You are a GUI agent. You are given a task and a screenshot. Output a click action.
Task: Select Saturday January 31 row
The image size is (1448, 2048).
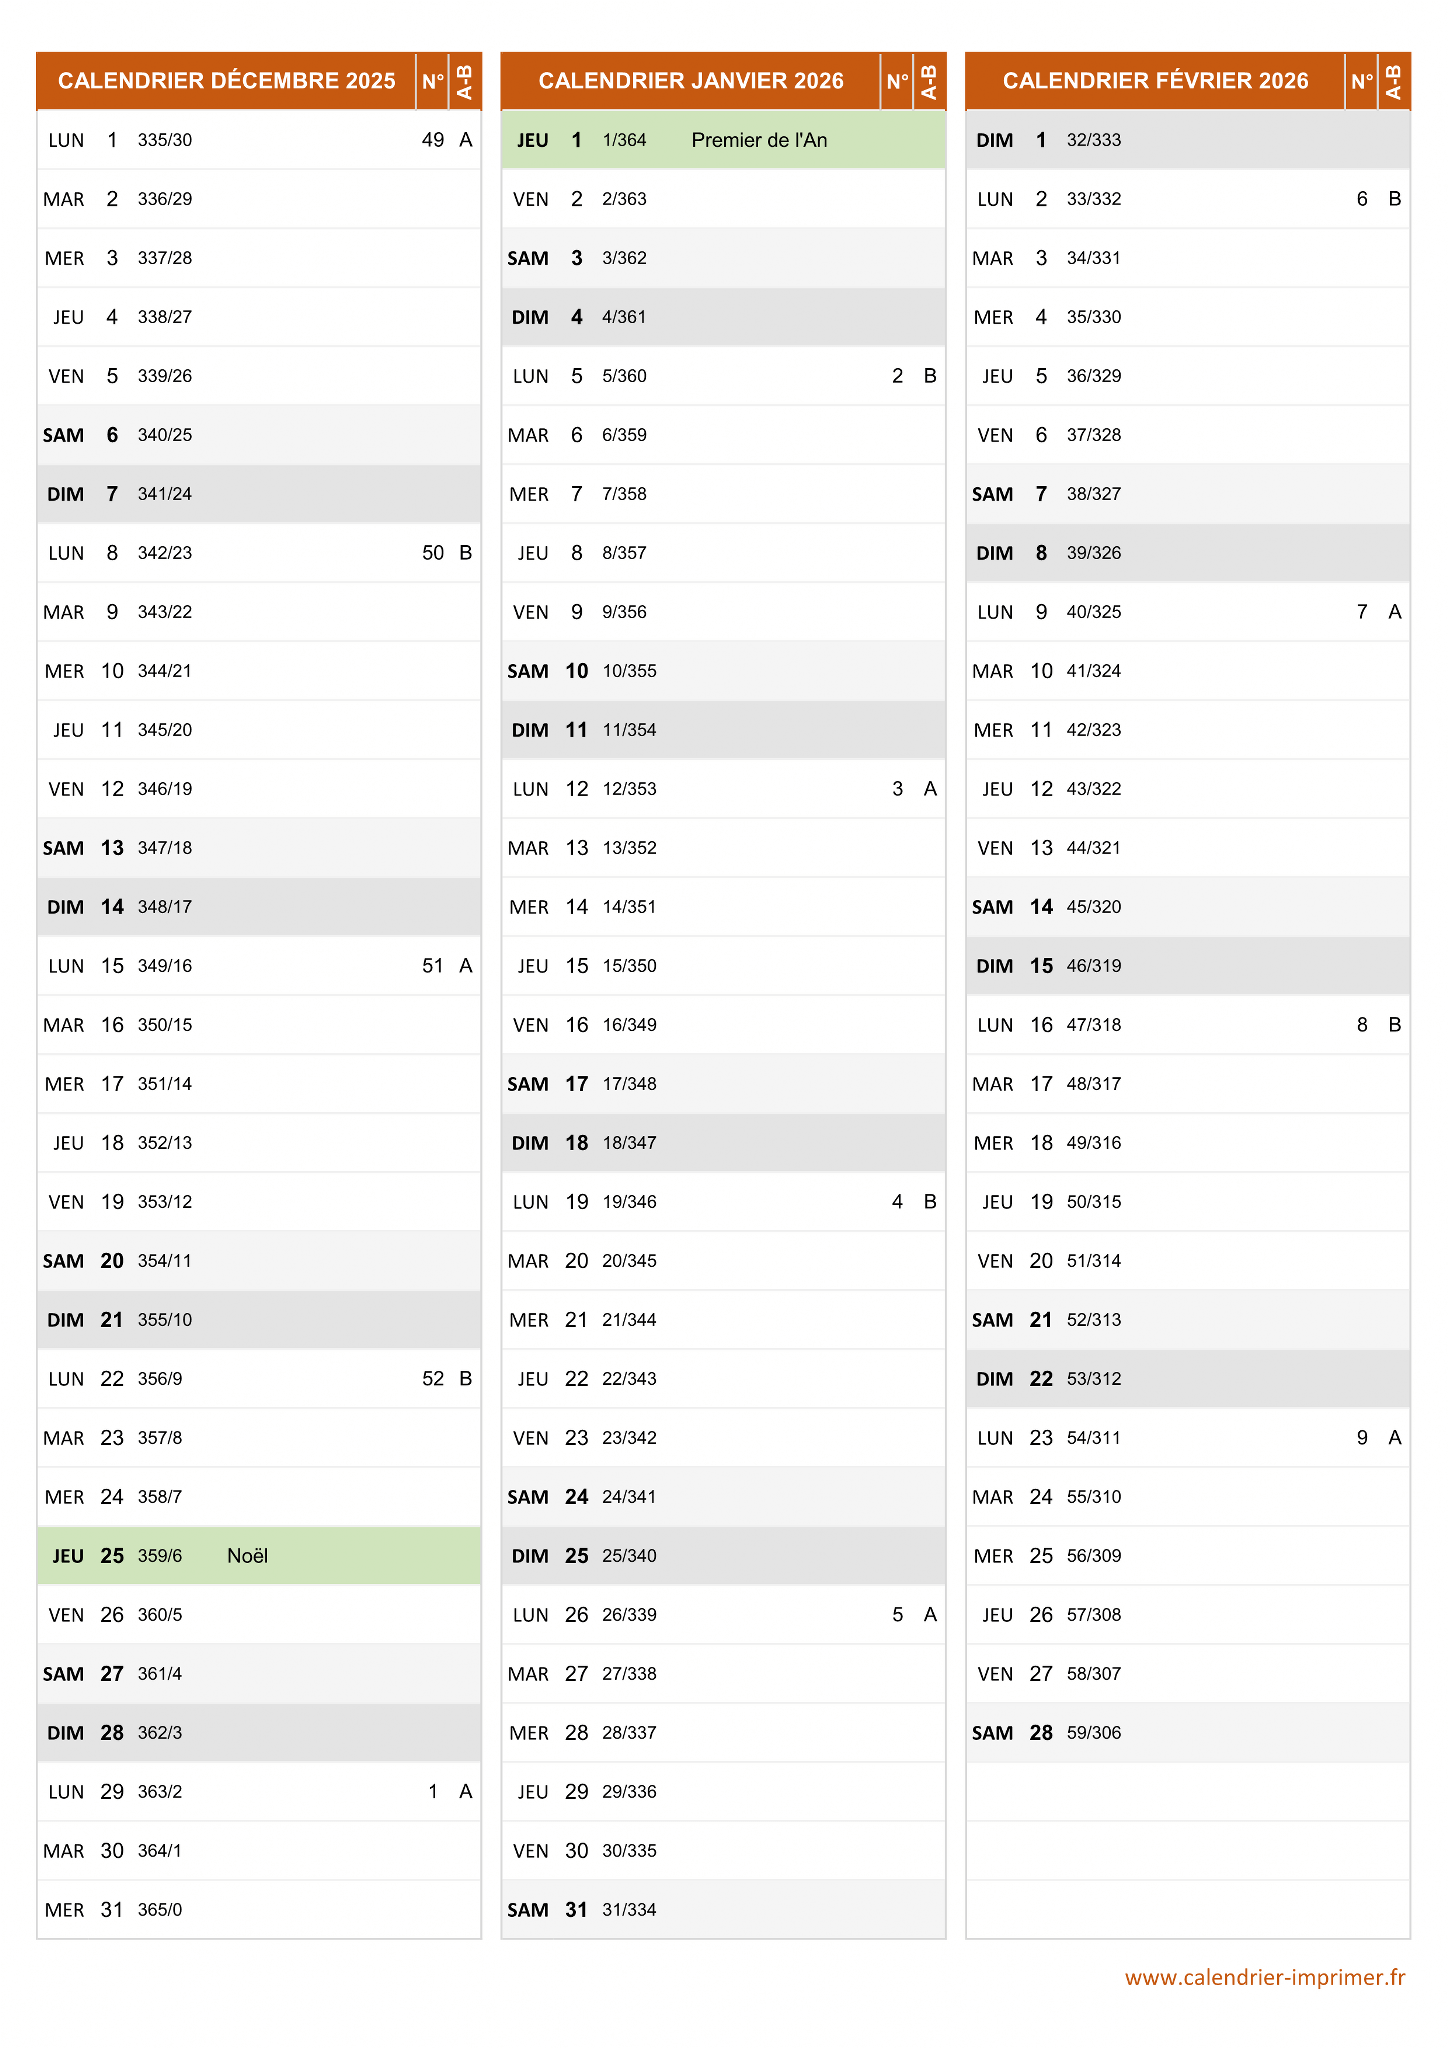[x=723, y=1909]
